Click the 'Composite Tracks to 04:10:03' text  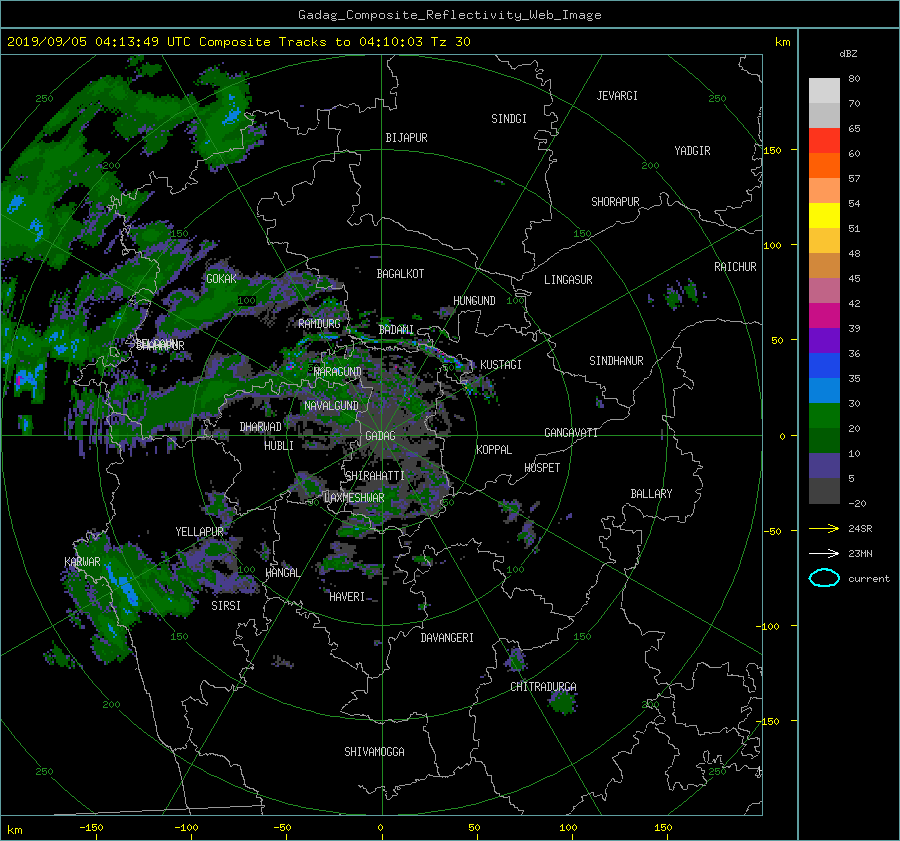click(x=311, y=42)
